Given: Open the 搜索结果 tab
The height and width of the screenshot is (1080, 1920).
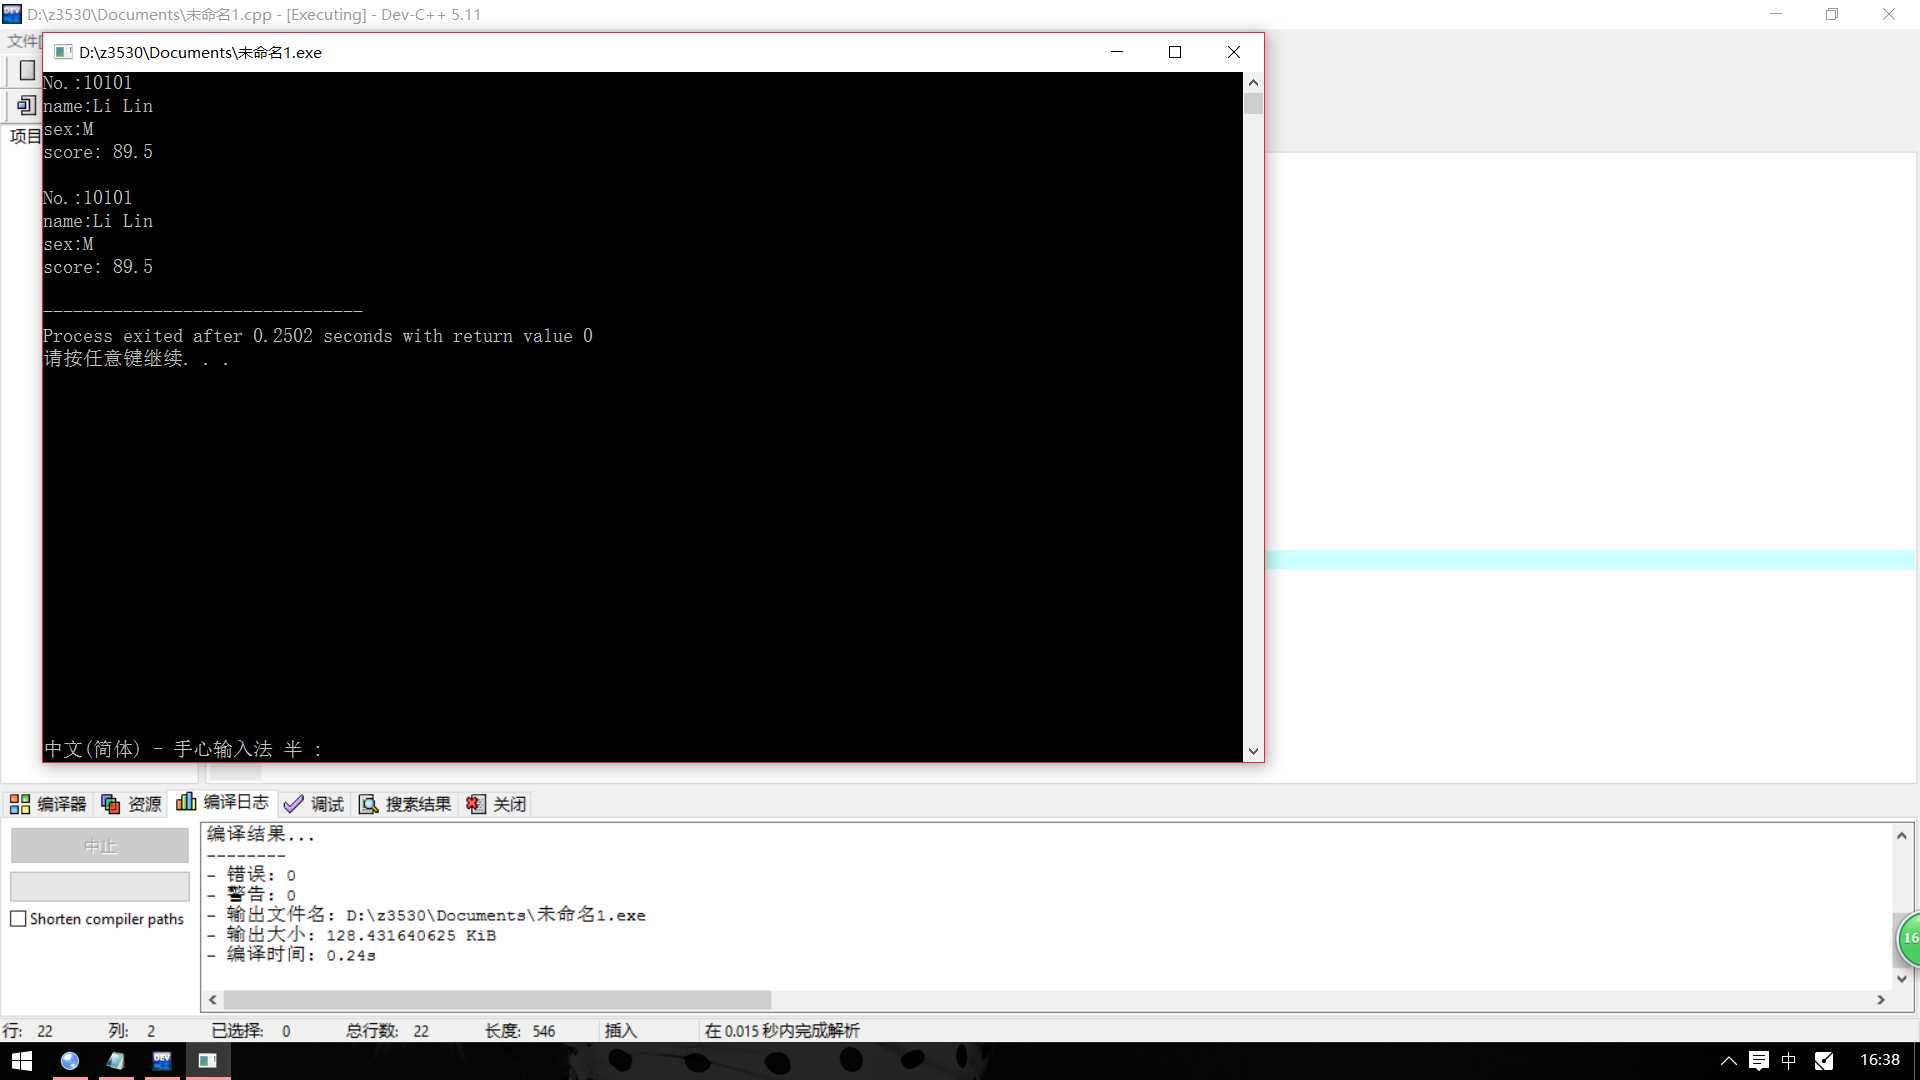Looking at the screenshot, I should [405, 804].
